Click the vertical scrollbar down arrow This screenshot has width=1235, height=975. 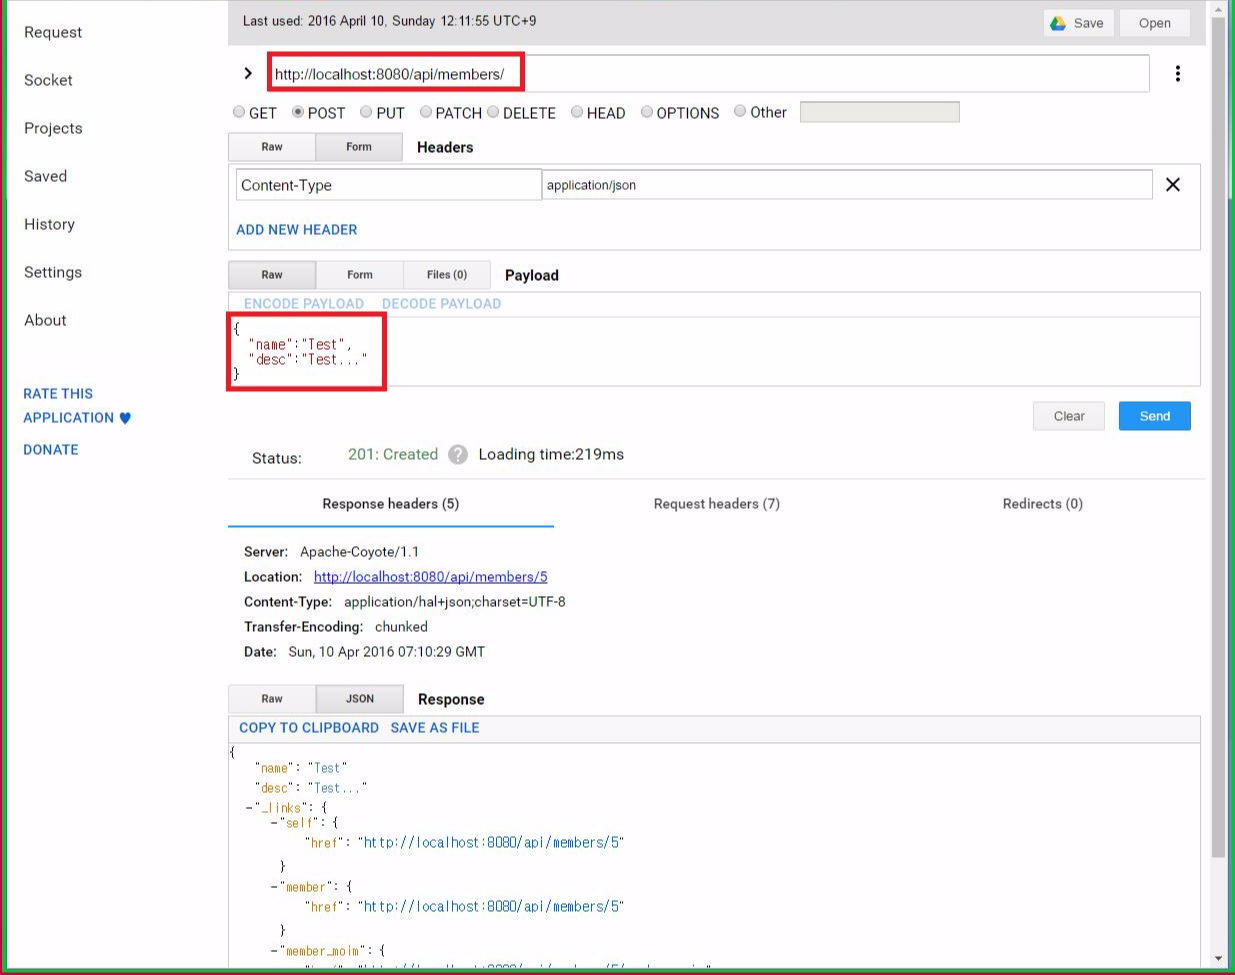click(1218, 959)
